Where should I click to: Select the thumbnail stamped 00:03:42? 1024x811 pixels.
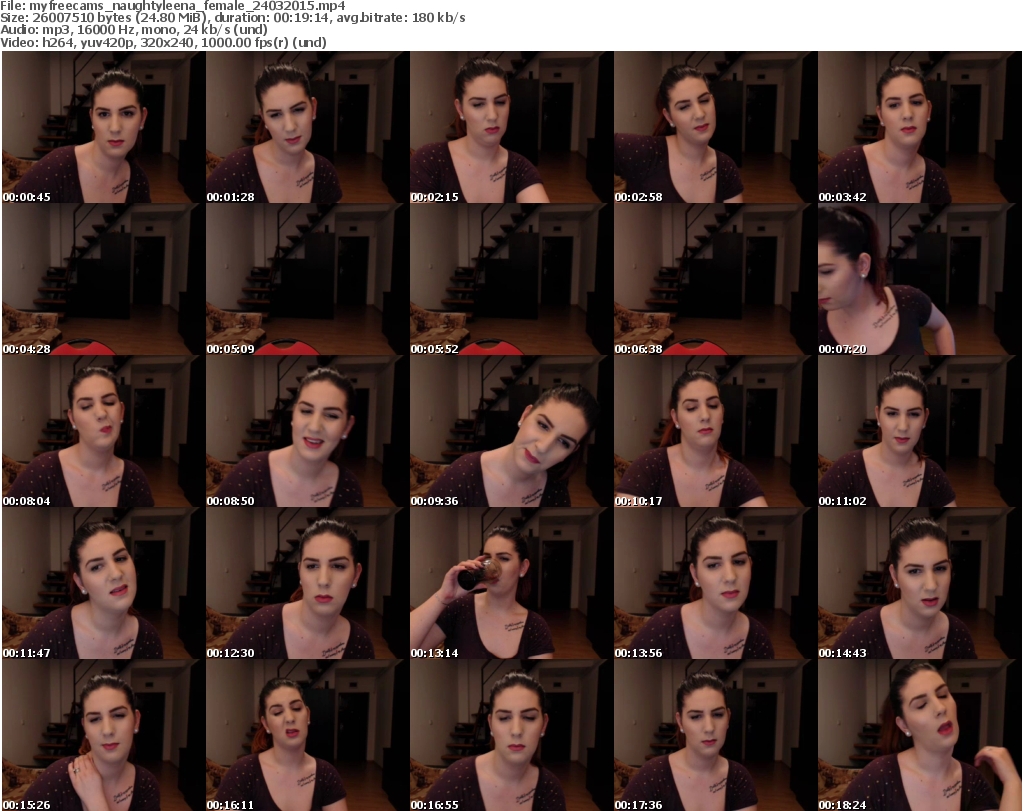coord(920,127)
